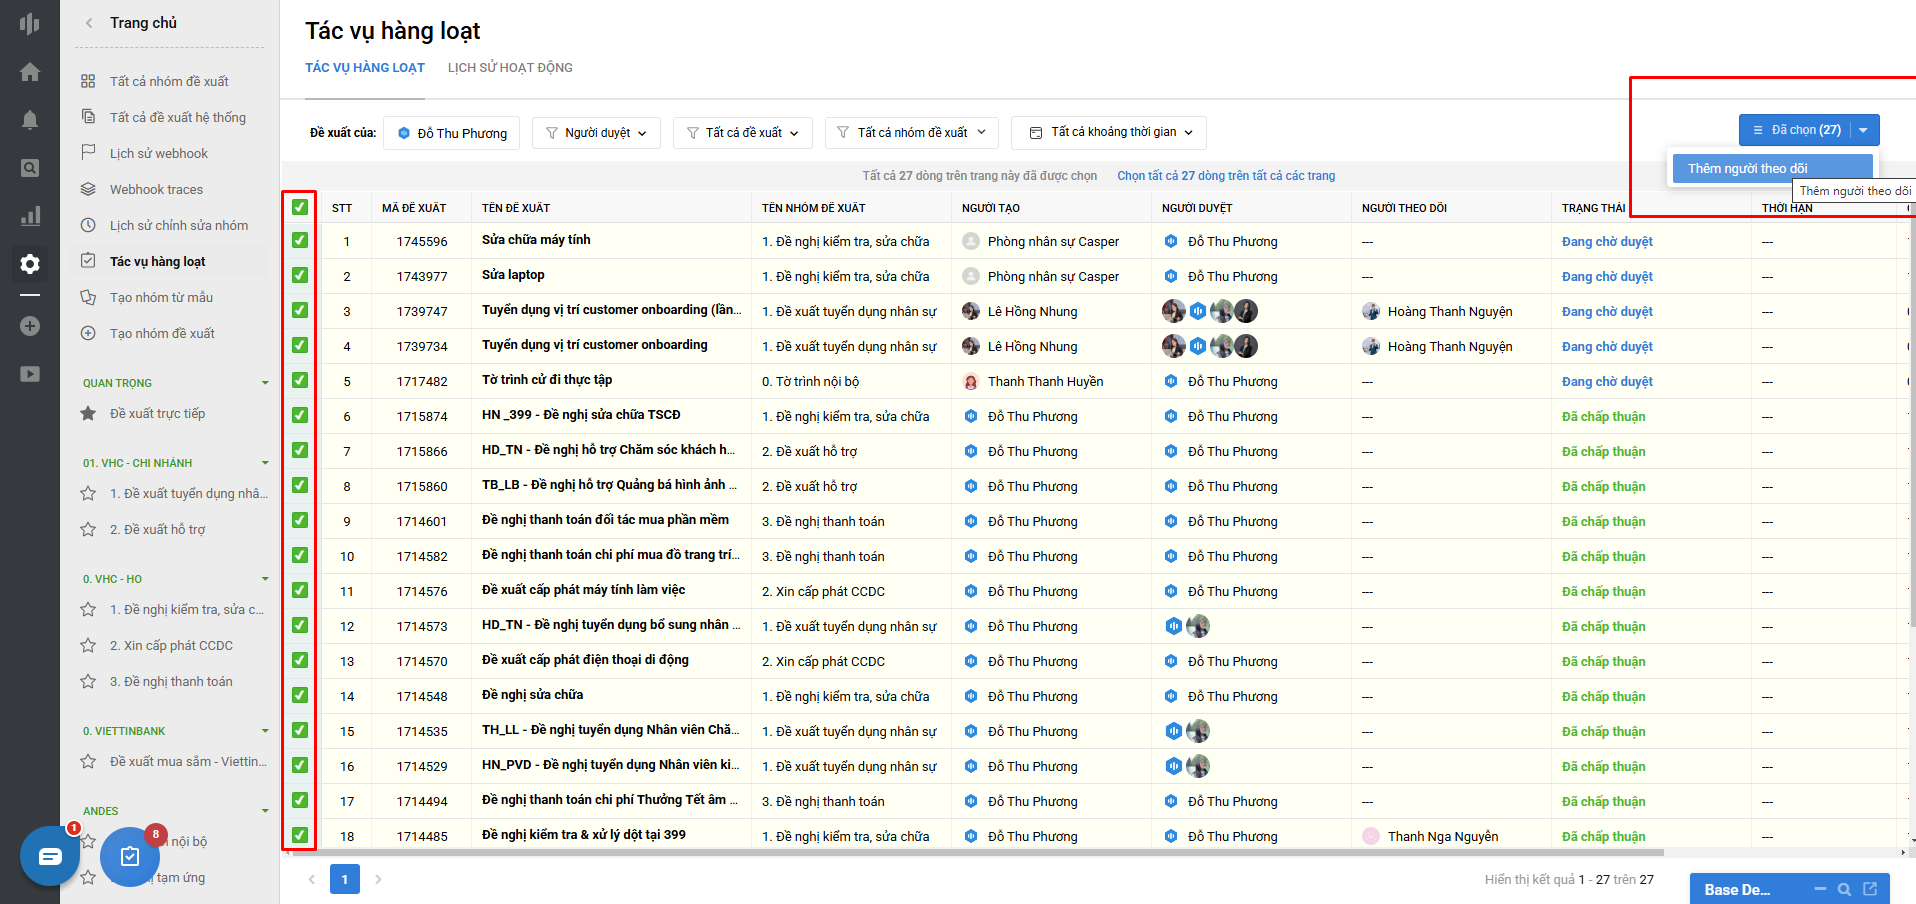Click the Base logo icon in the dark sidebar
Viewport: 1916px width, 904px height.
[x=30, y=23]
